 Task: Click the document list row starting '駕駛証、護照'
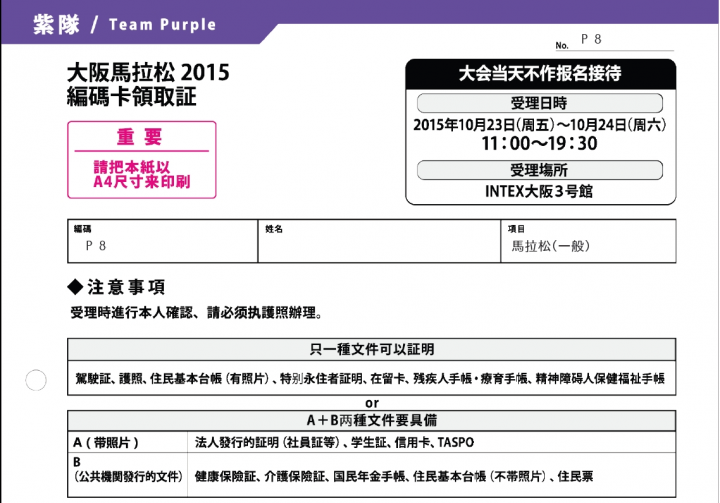370,379
